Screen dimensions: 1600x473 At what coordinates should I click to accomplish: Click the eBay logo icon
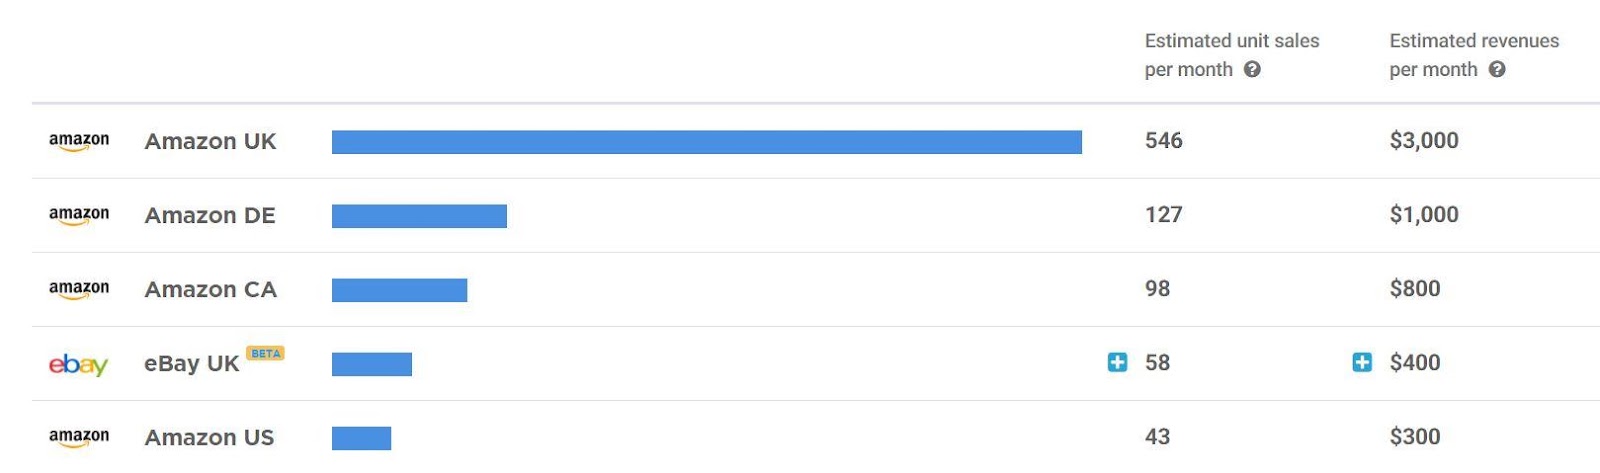coord(78,365)
